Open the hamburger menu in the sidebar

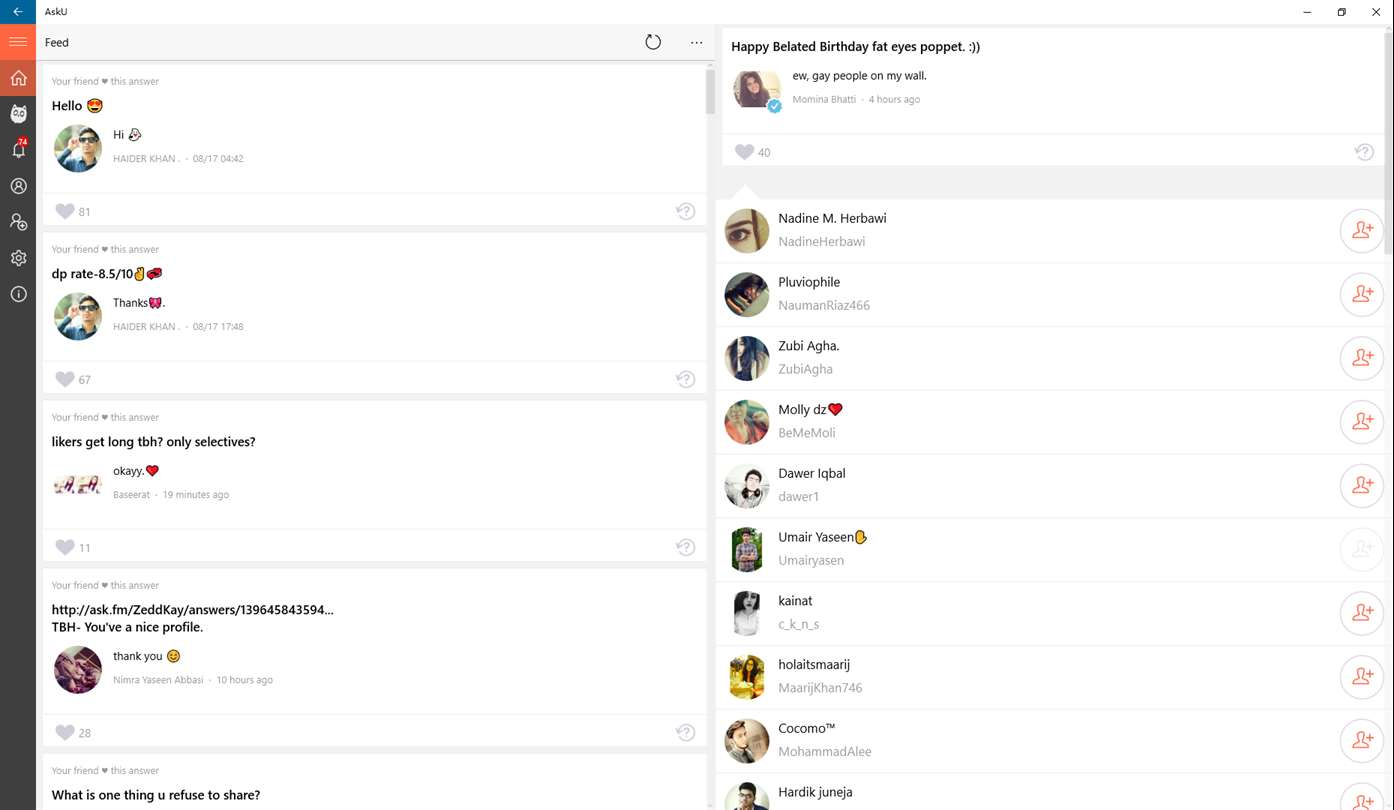tap(18, 42)
